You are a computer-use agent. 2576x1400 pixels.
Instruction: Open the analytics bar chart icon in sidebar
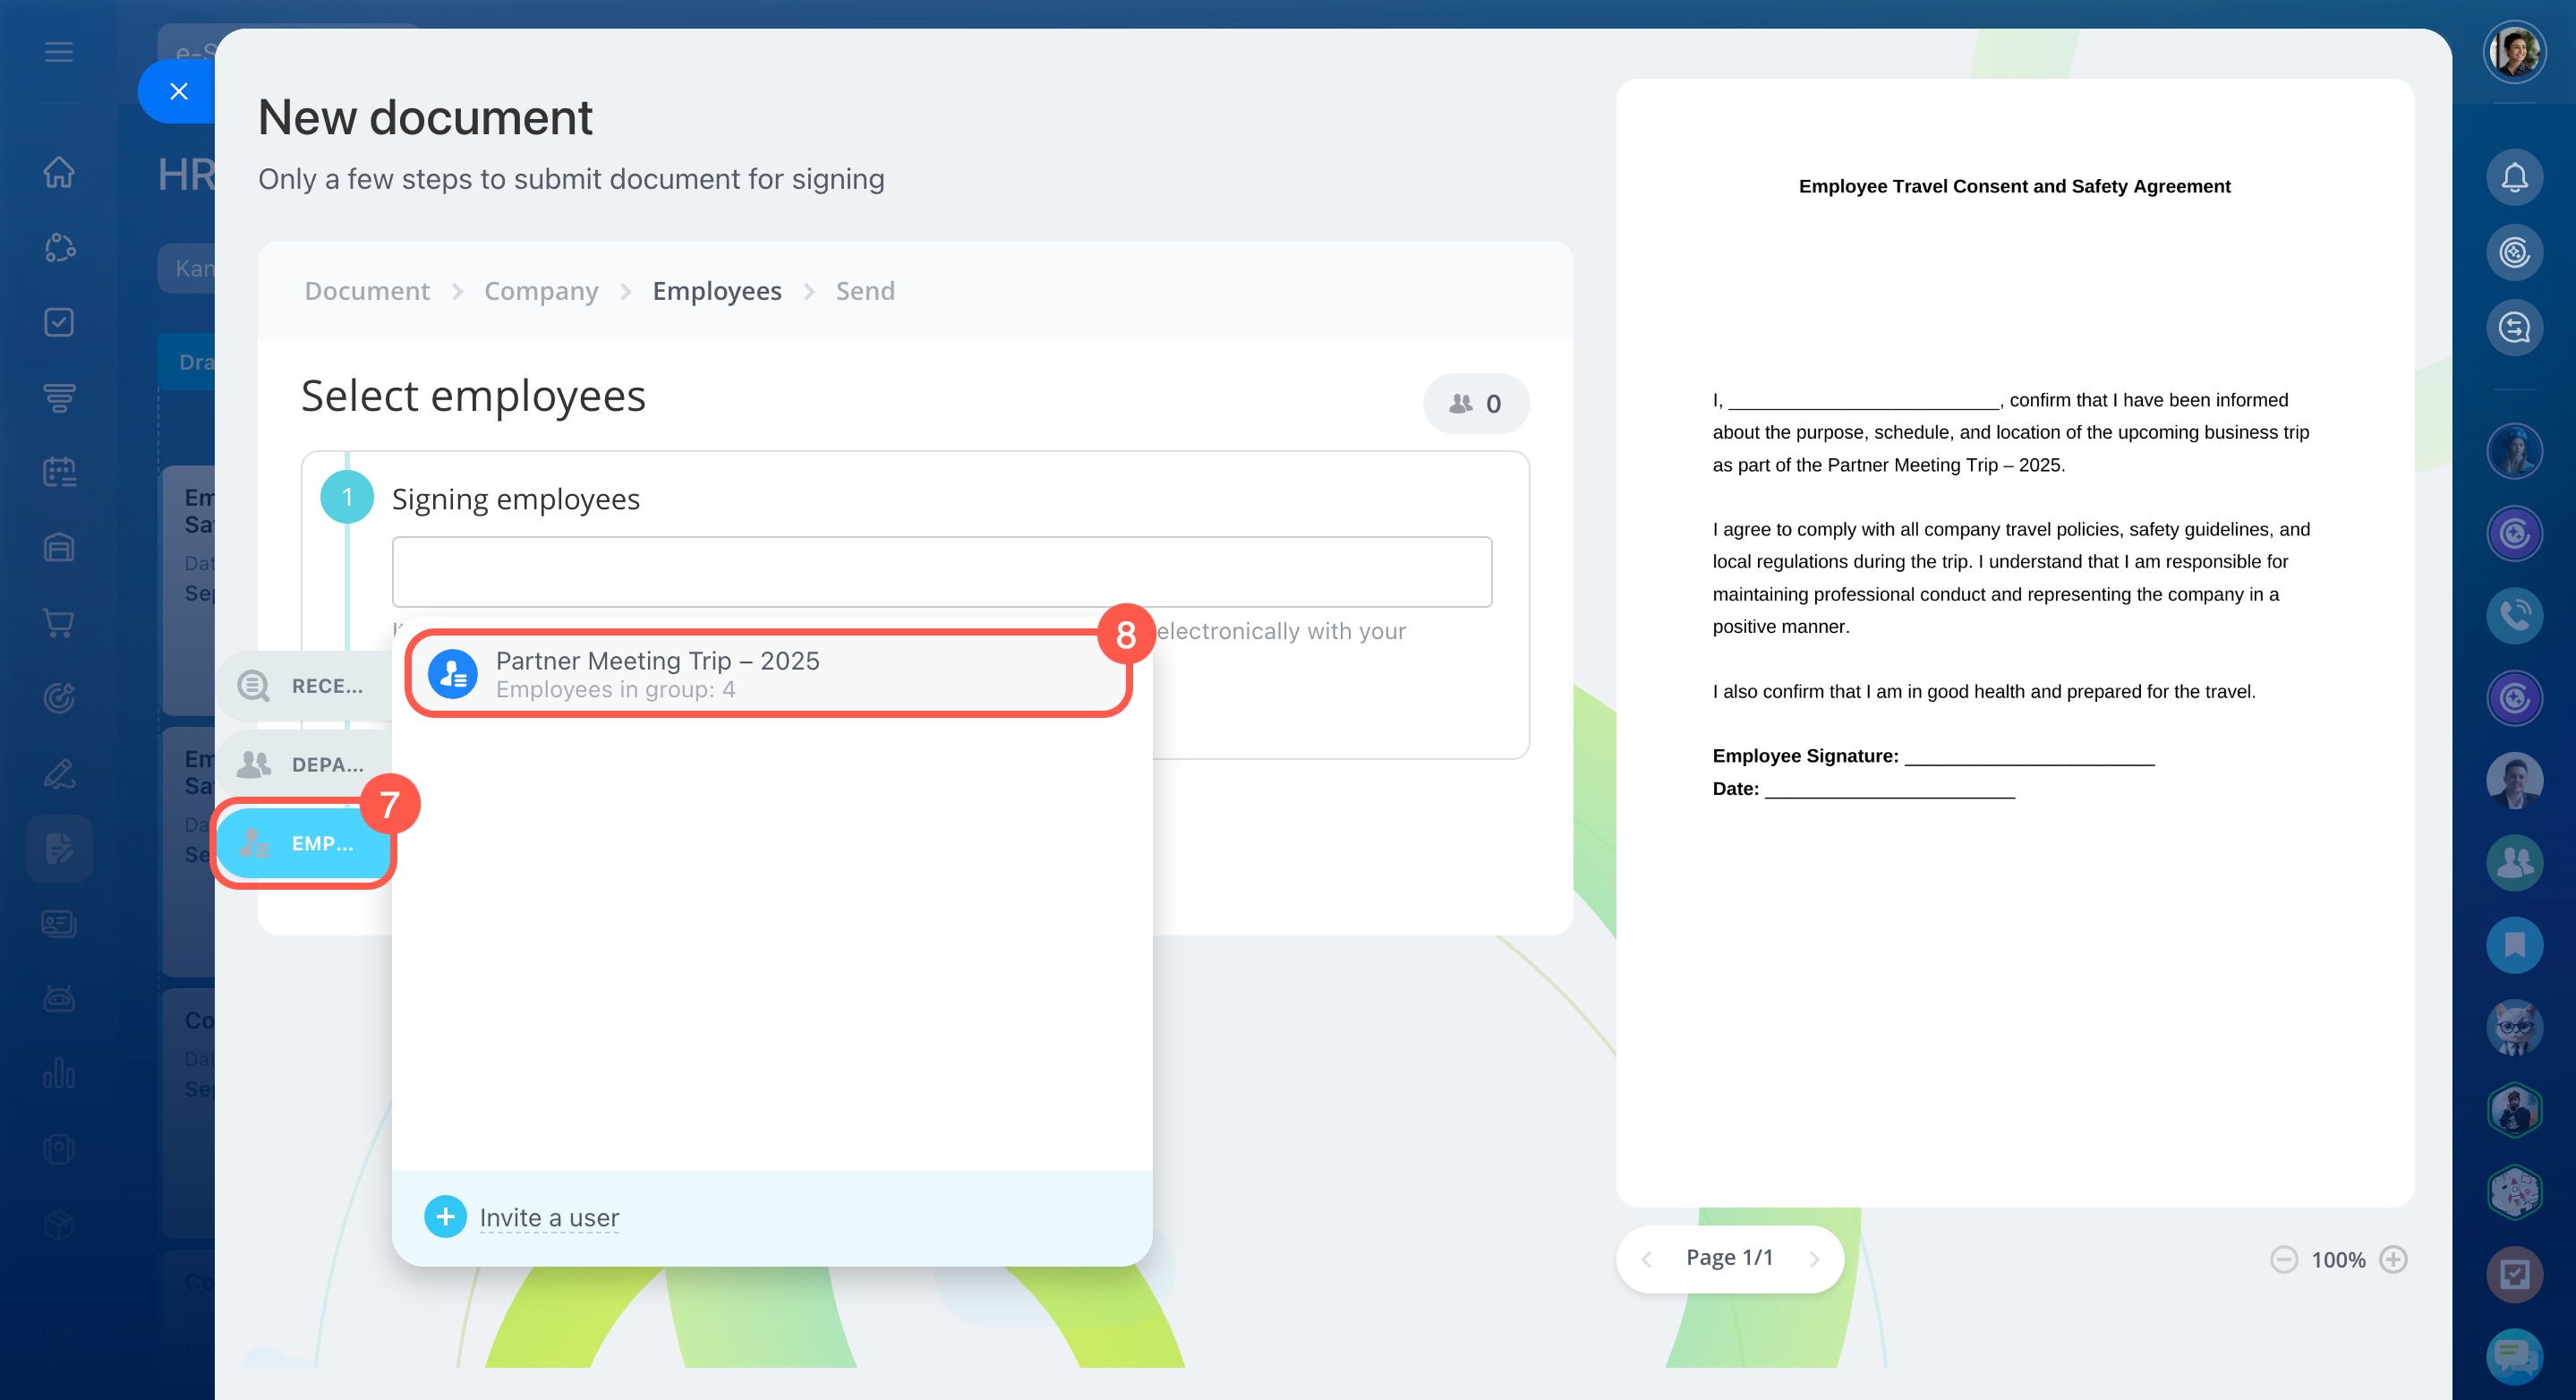tap(59, 1073)
